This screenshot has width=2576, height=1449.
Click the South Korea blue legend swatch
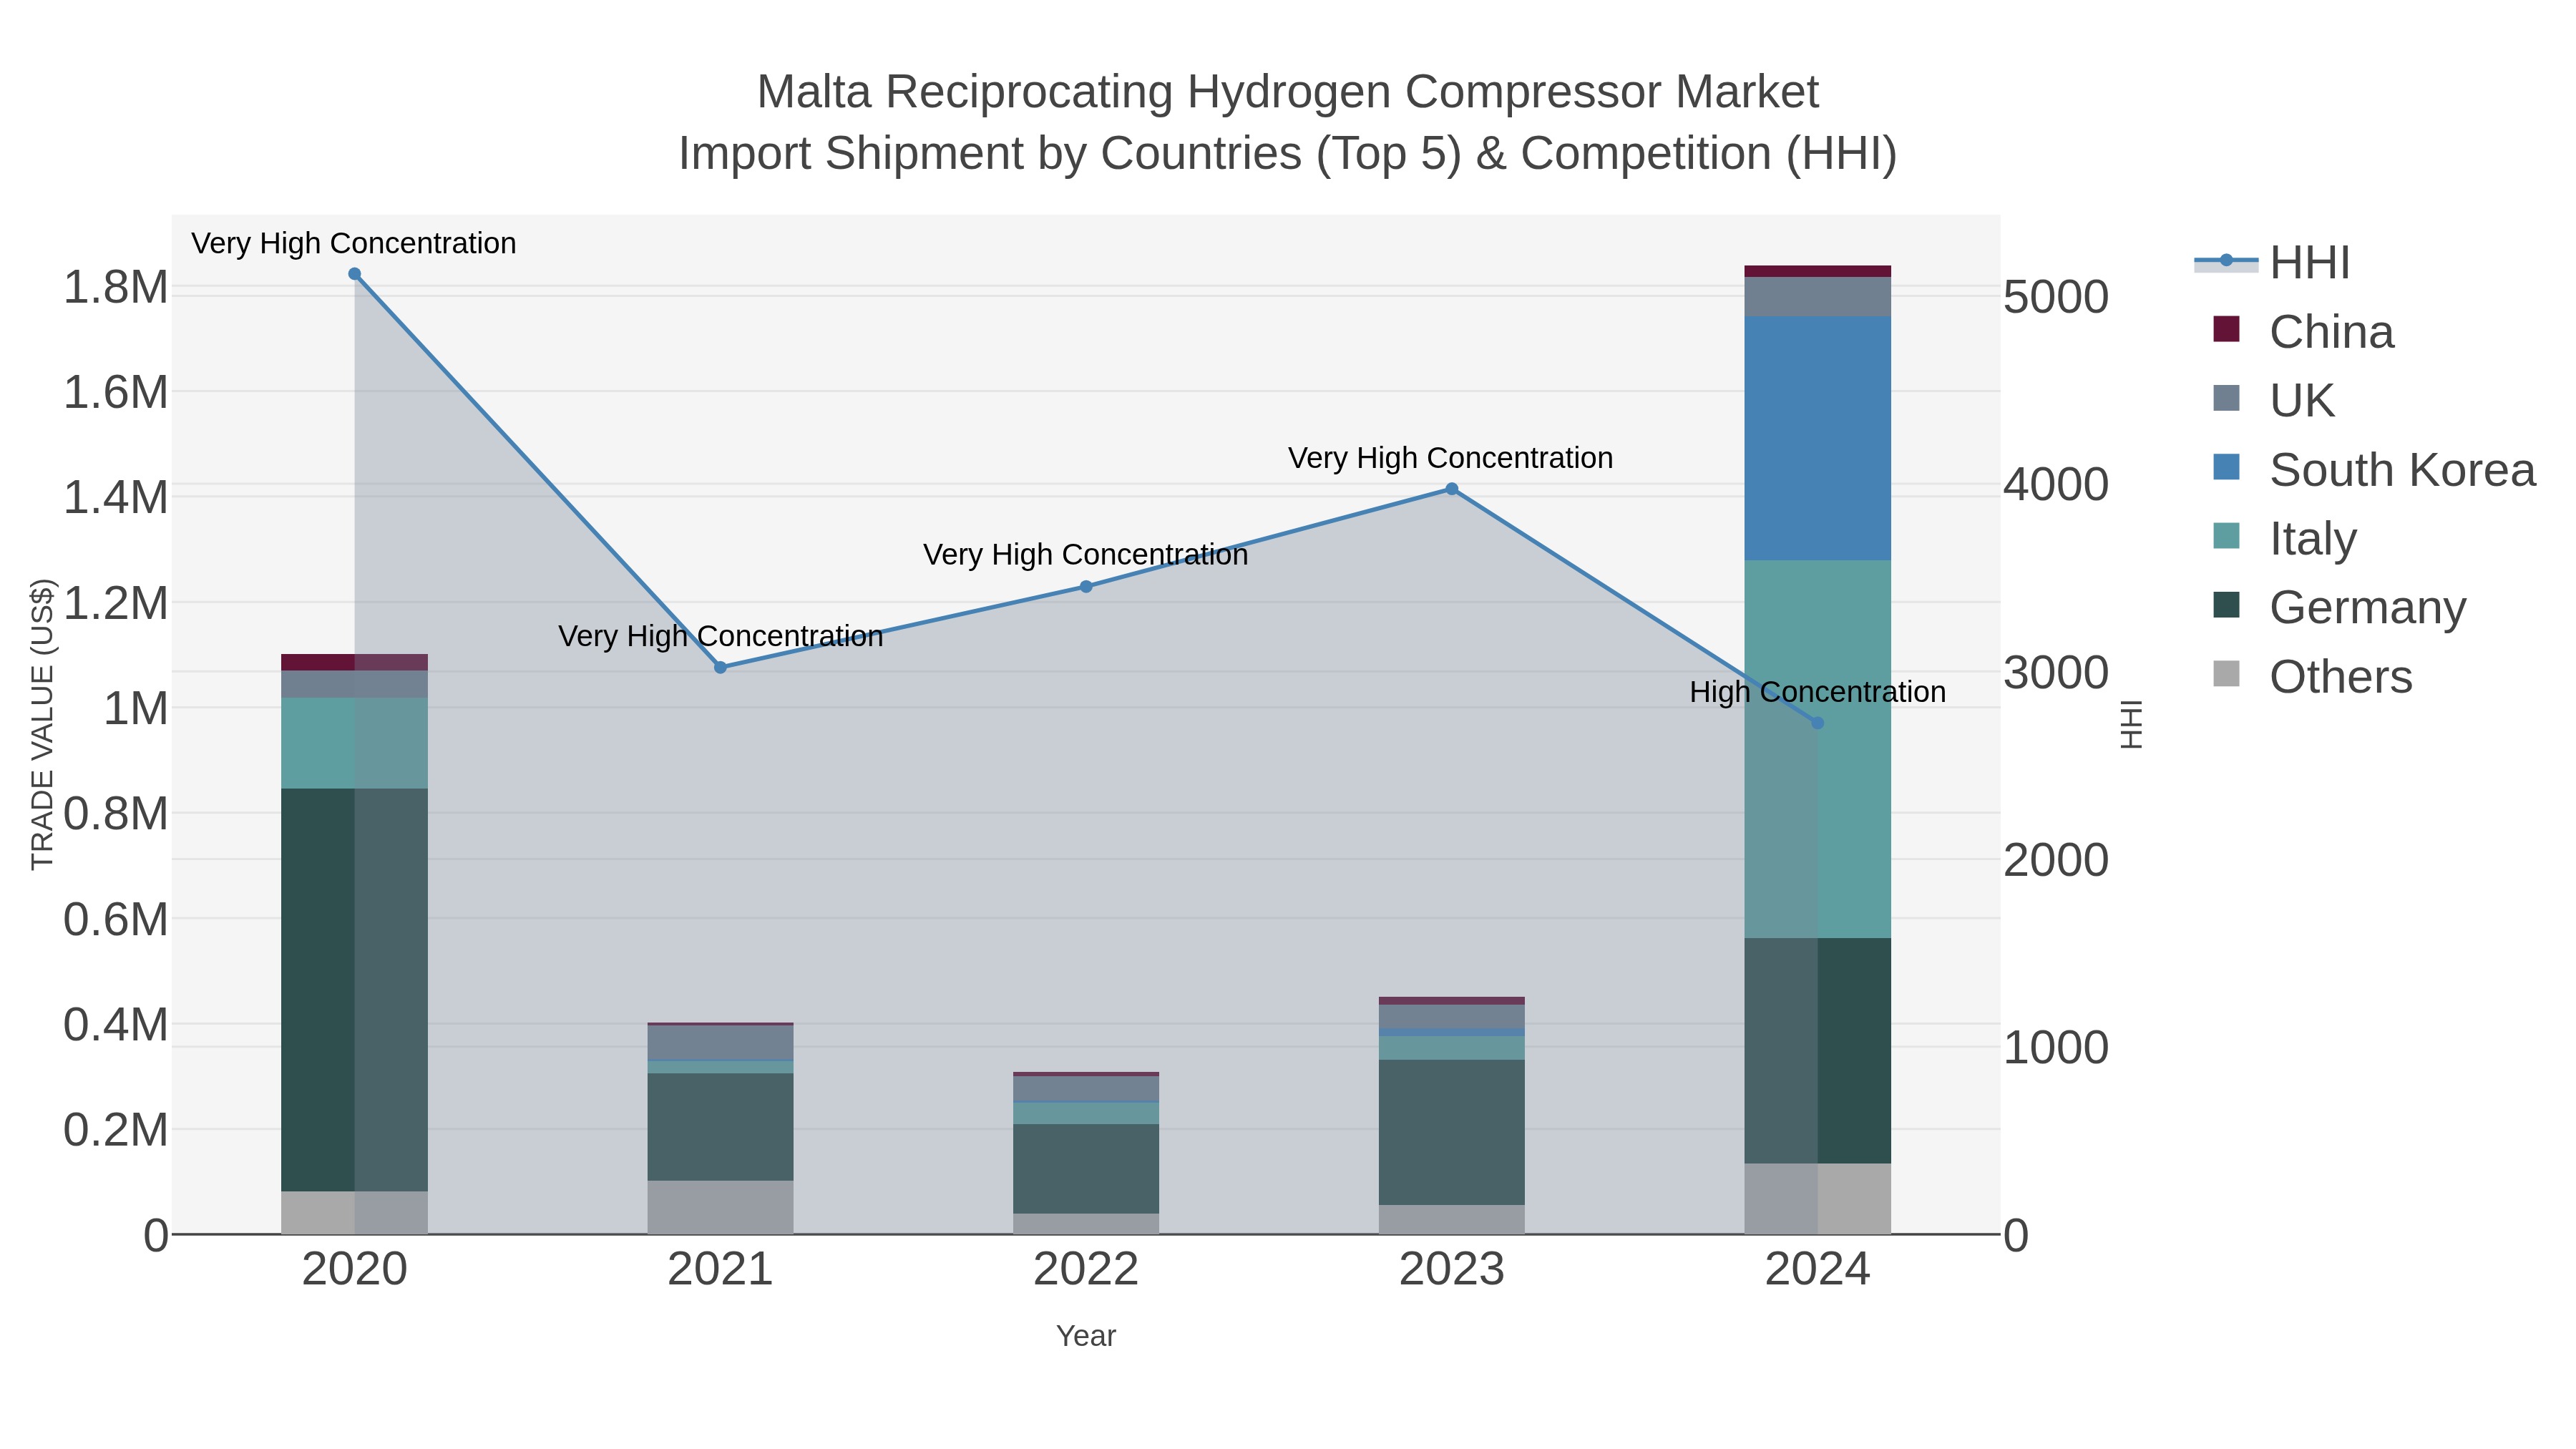coord(2226,467)
